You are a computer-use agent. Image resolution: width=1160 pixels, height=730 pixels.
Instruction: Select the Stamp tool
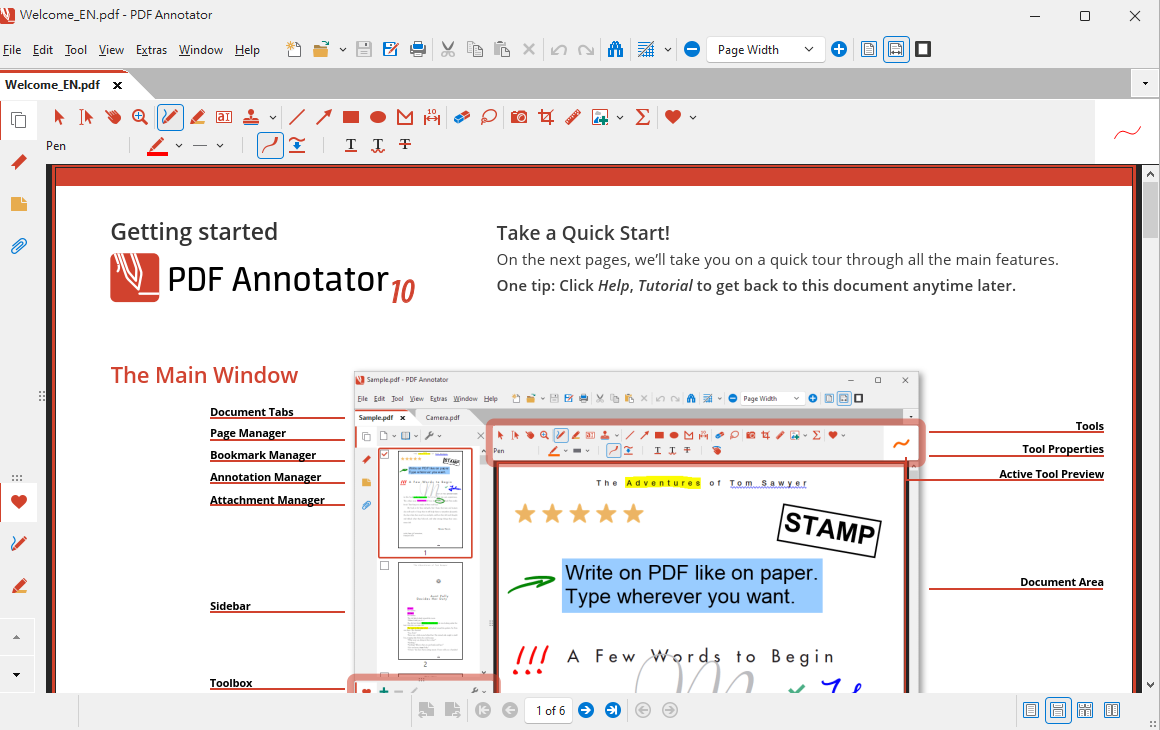[252, 117]
